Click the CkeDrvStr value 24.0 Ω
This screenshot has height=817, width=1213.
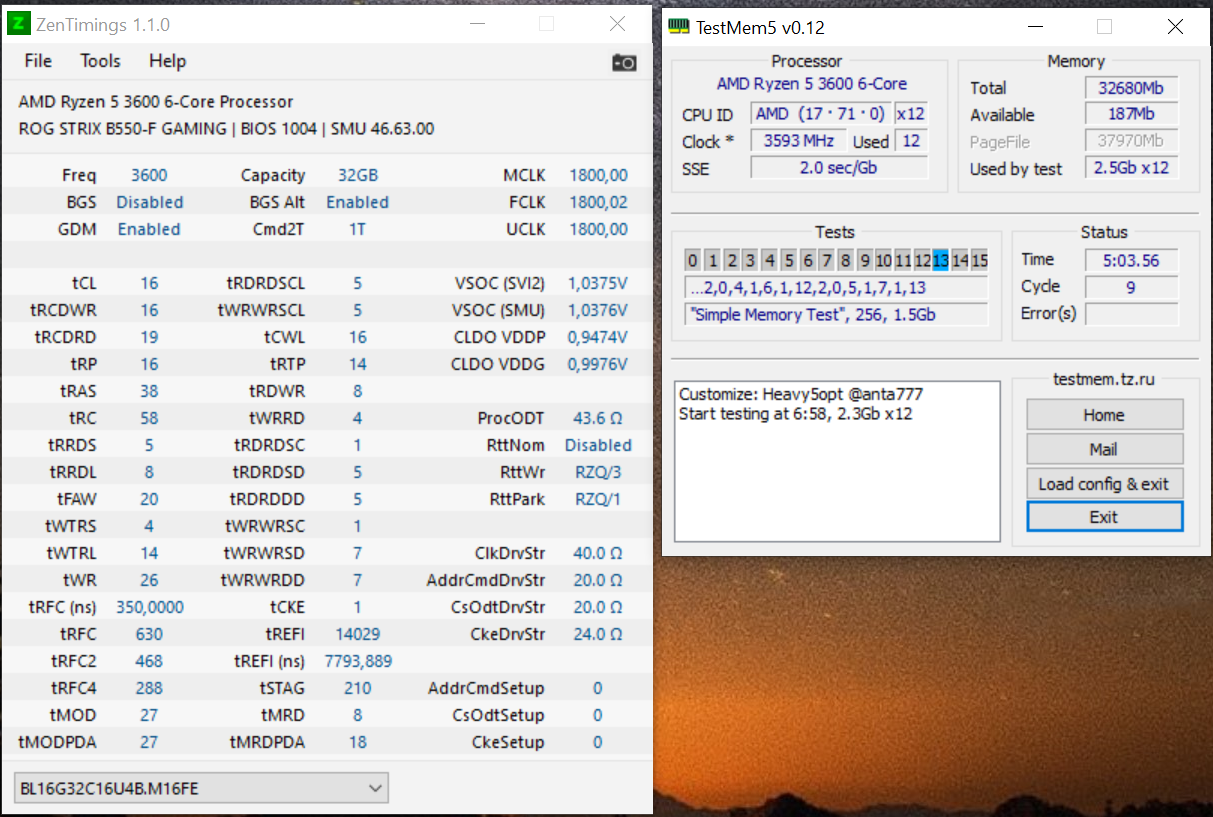598,634
